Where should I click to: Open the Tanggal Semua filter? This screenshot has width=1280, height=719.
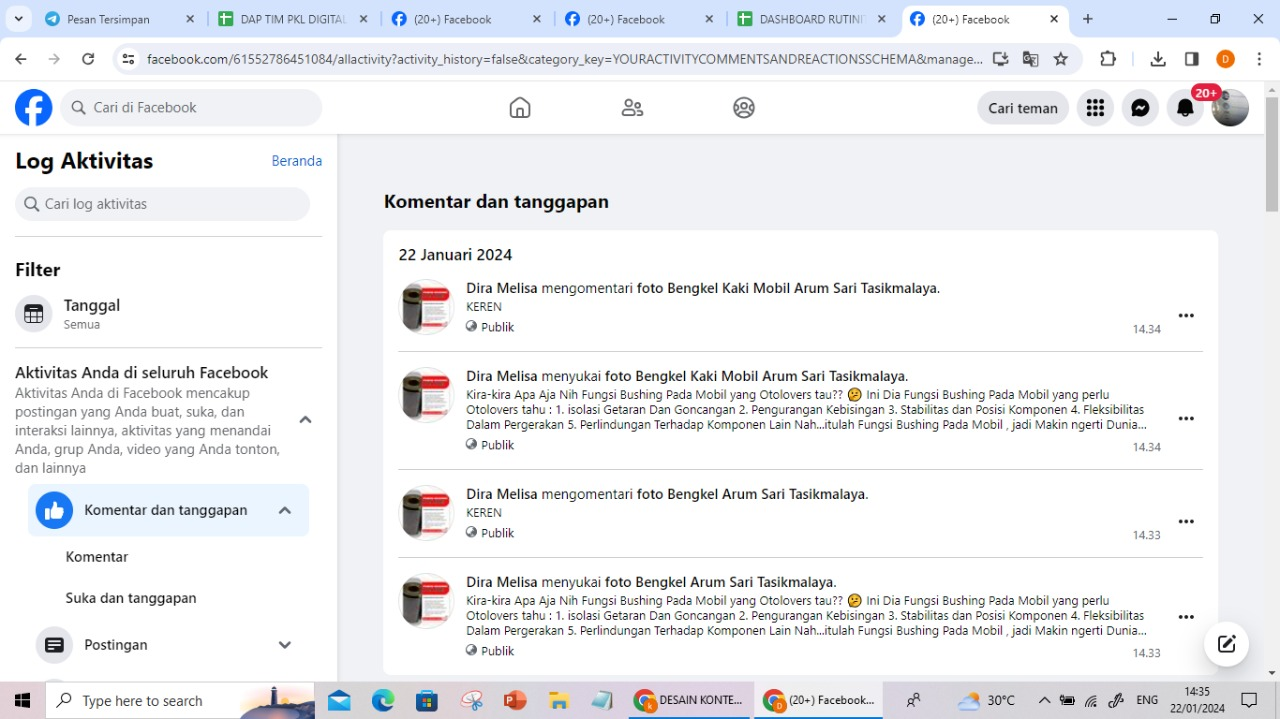tap(168, 314)
